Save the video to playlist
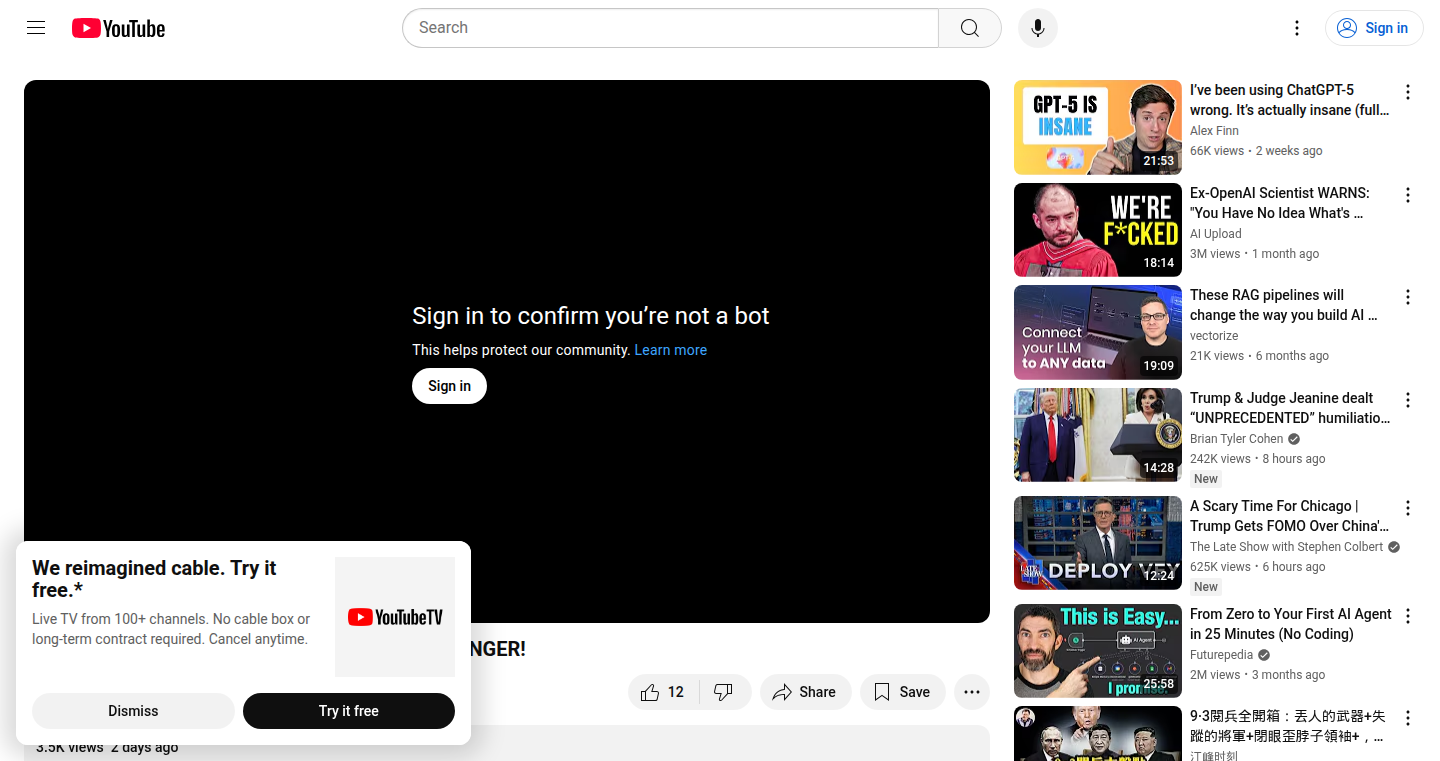The width and height of the screenshot is (1440, 761). (x=902, y=692)
